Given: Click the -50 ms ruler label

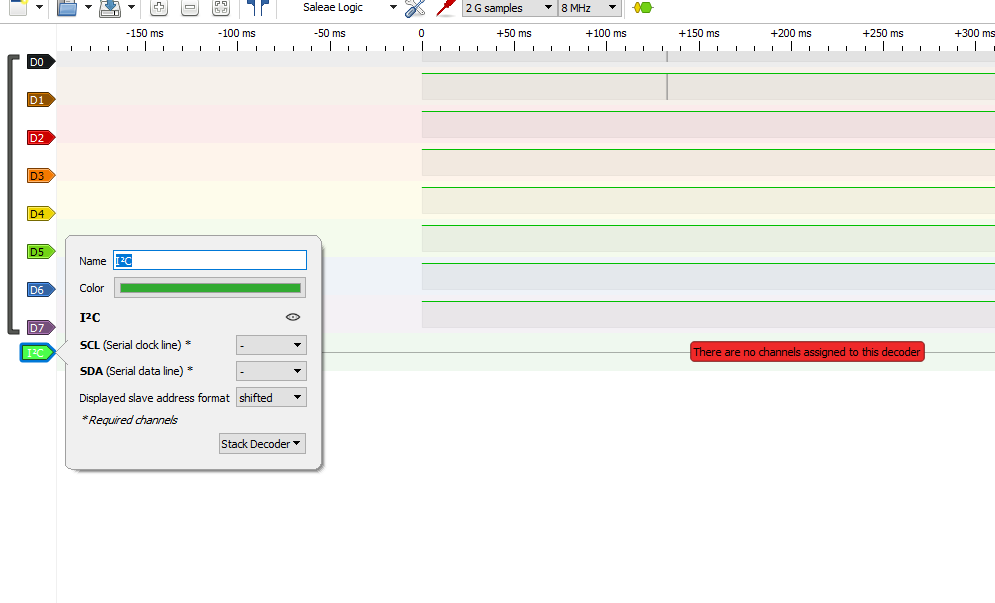Looking at the screenshot, I should (329, 34).
